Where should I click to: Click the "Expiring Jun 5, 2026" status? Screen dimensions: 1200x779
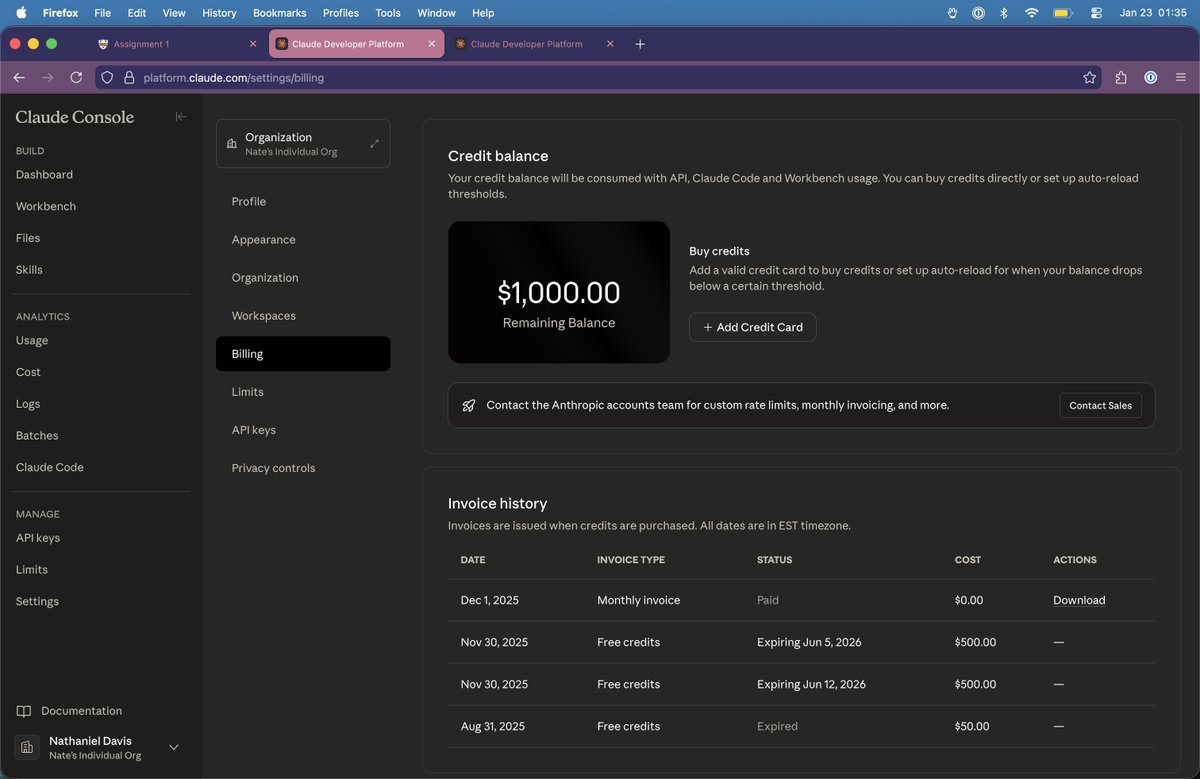click(x=809, y=642)
